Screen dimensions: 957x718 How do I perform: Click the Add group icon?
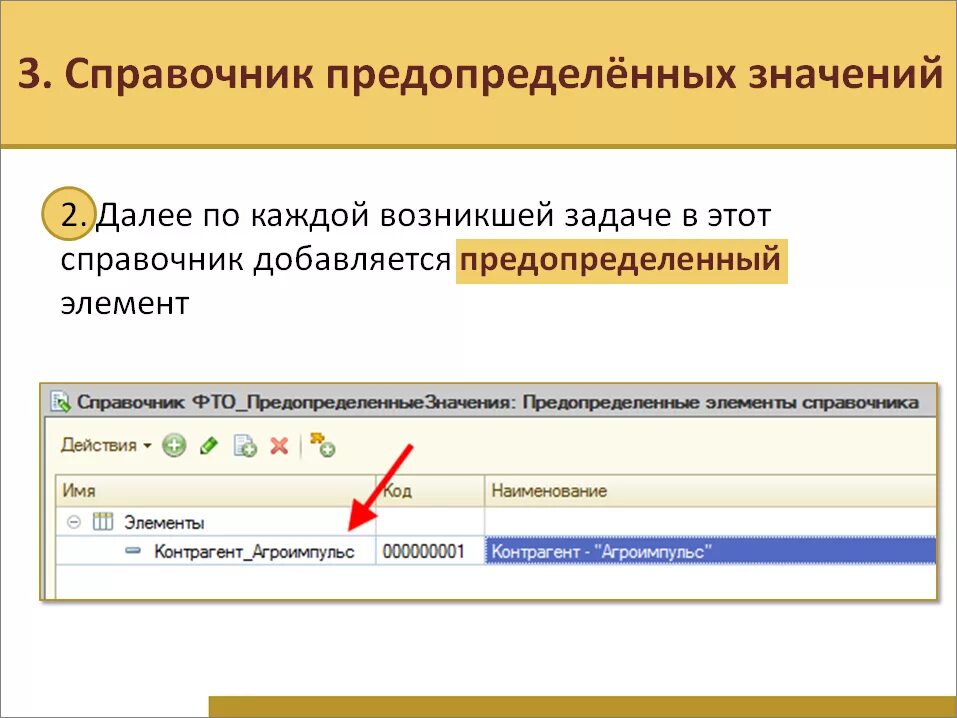tap(322, 445)
